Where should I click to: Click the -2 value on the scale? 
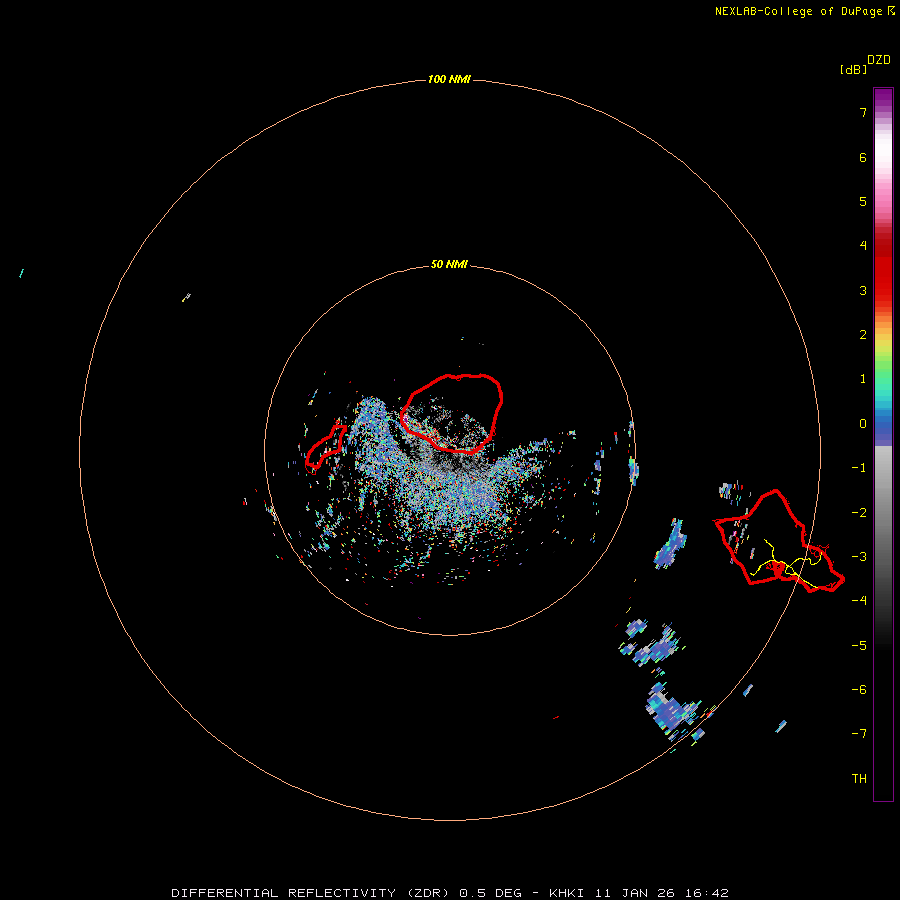coord(859,513)
